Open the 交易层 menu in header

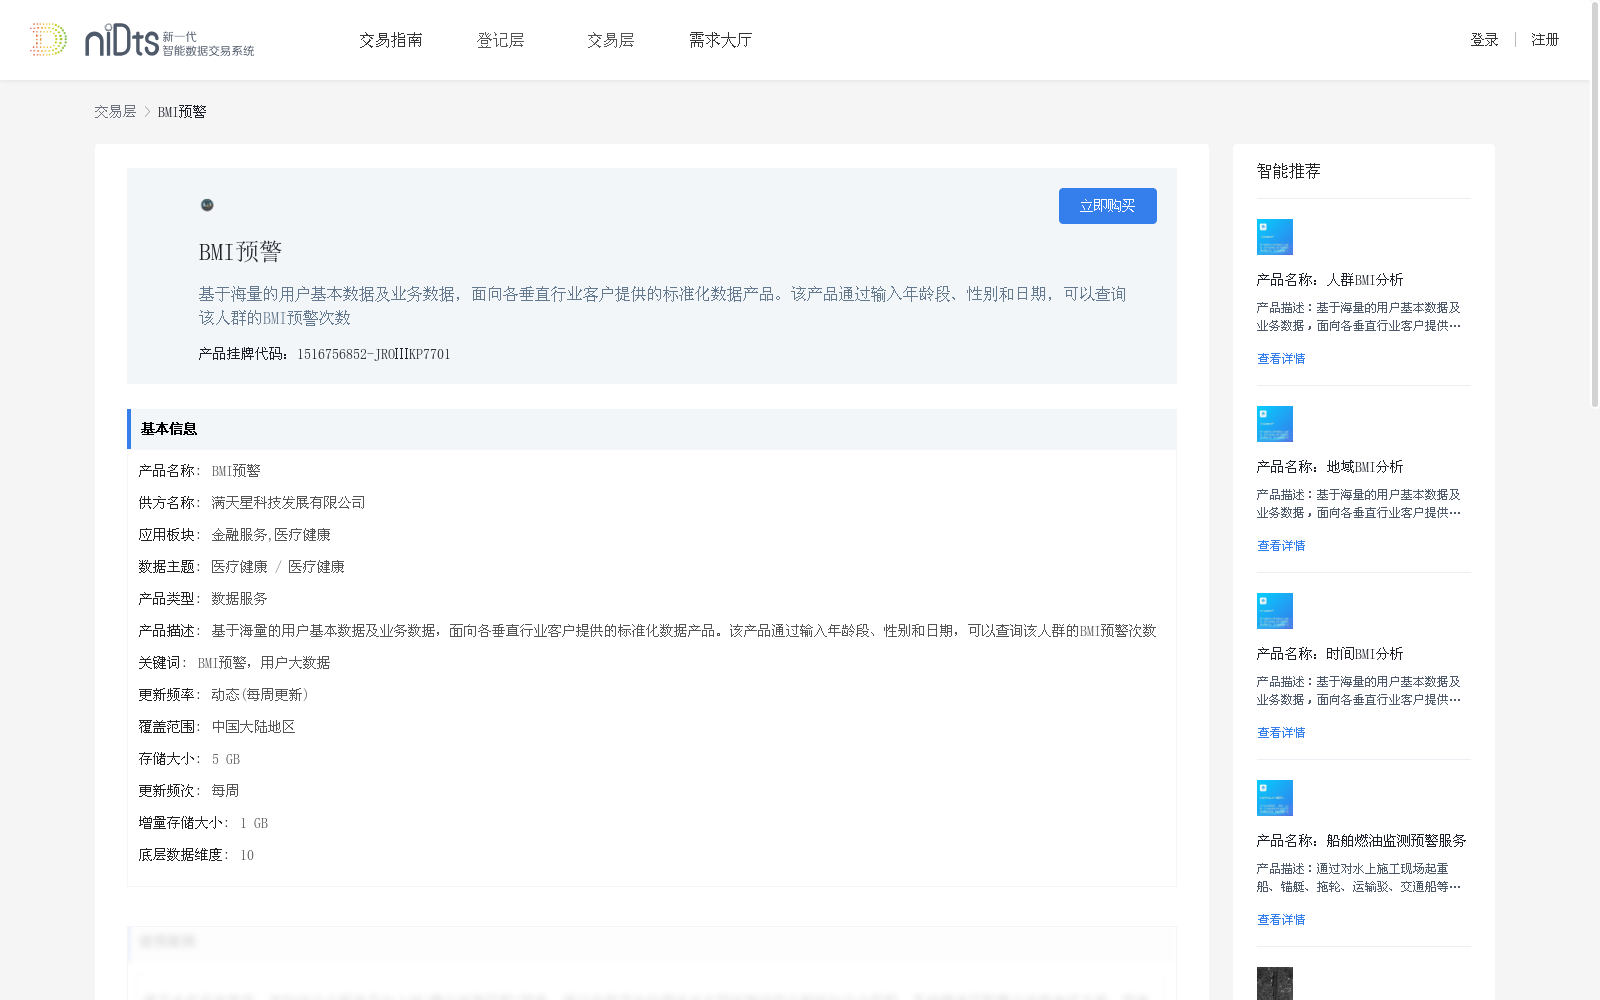(x=611, y=40)
